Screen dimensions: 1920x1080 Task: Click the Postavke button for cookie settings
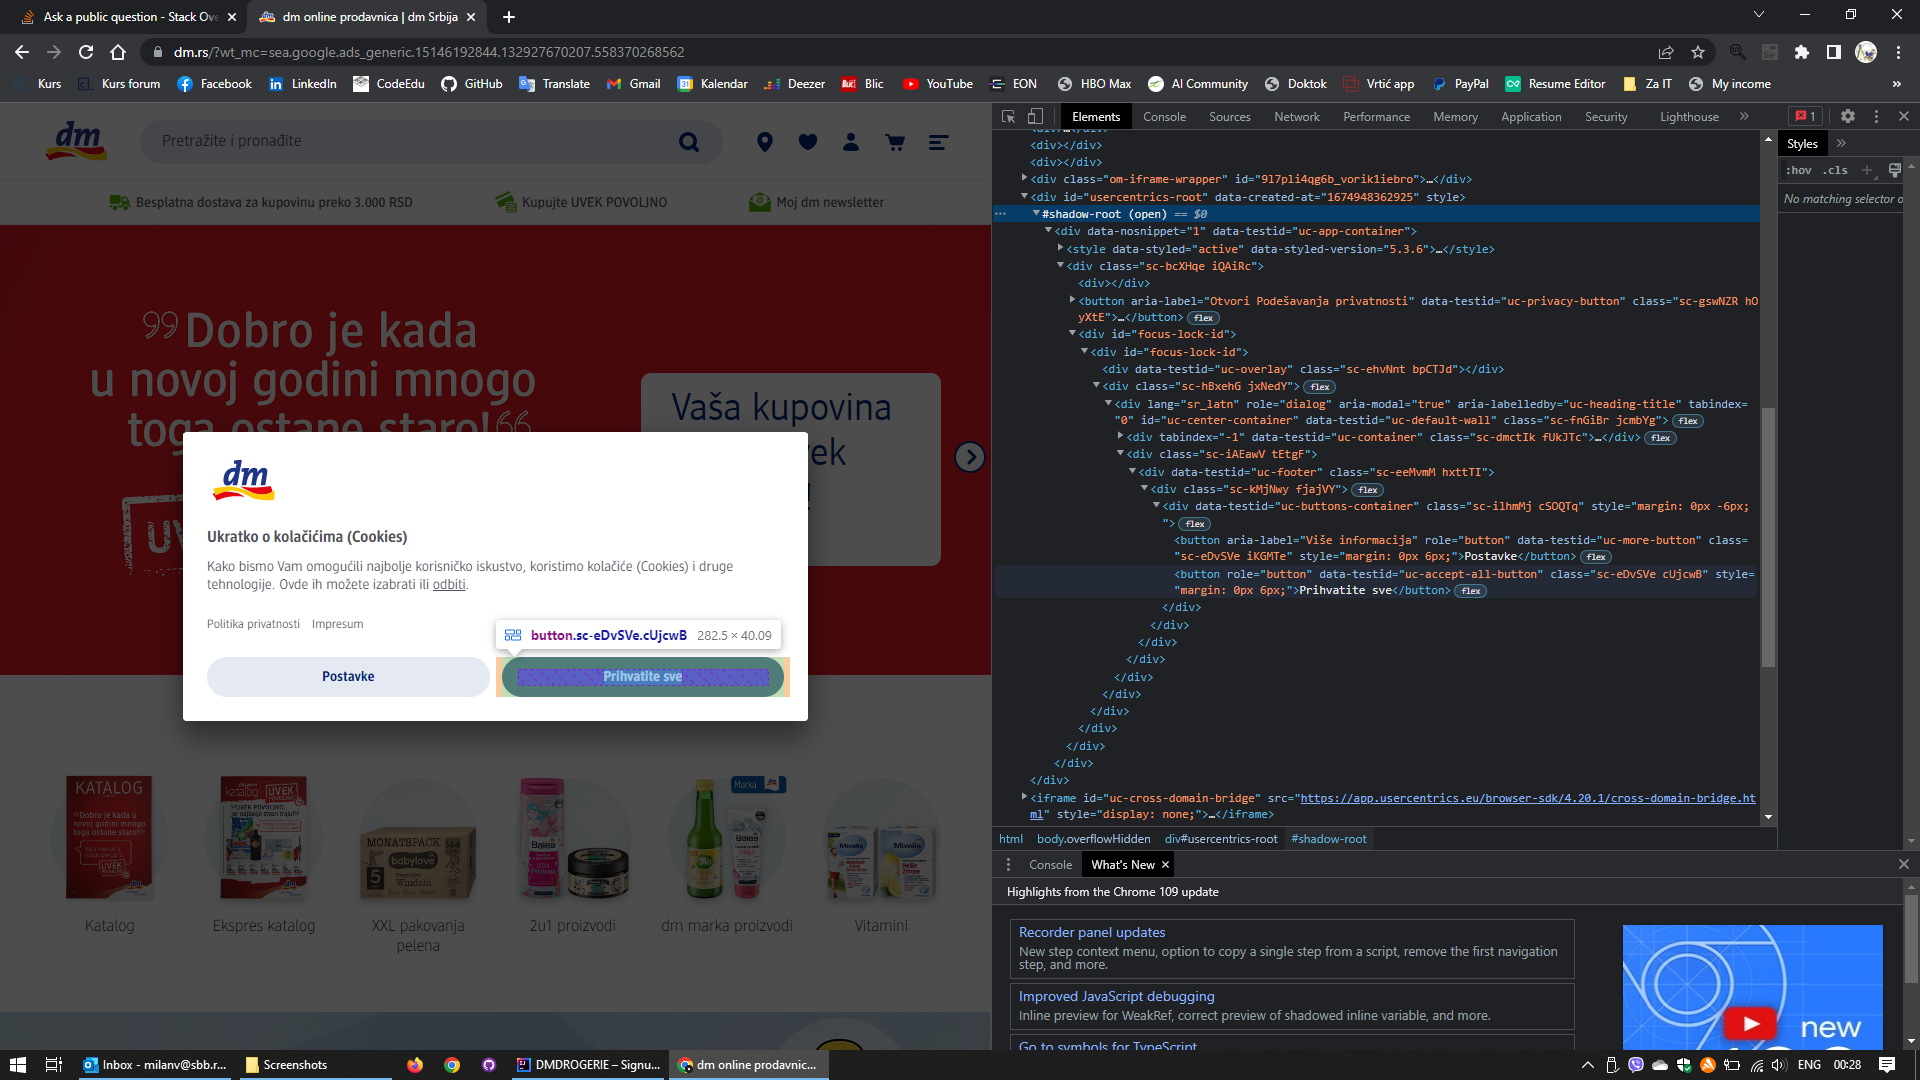pos(347,675)
